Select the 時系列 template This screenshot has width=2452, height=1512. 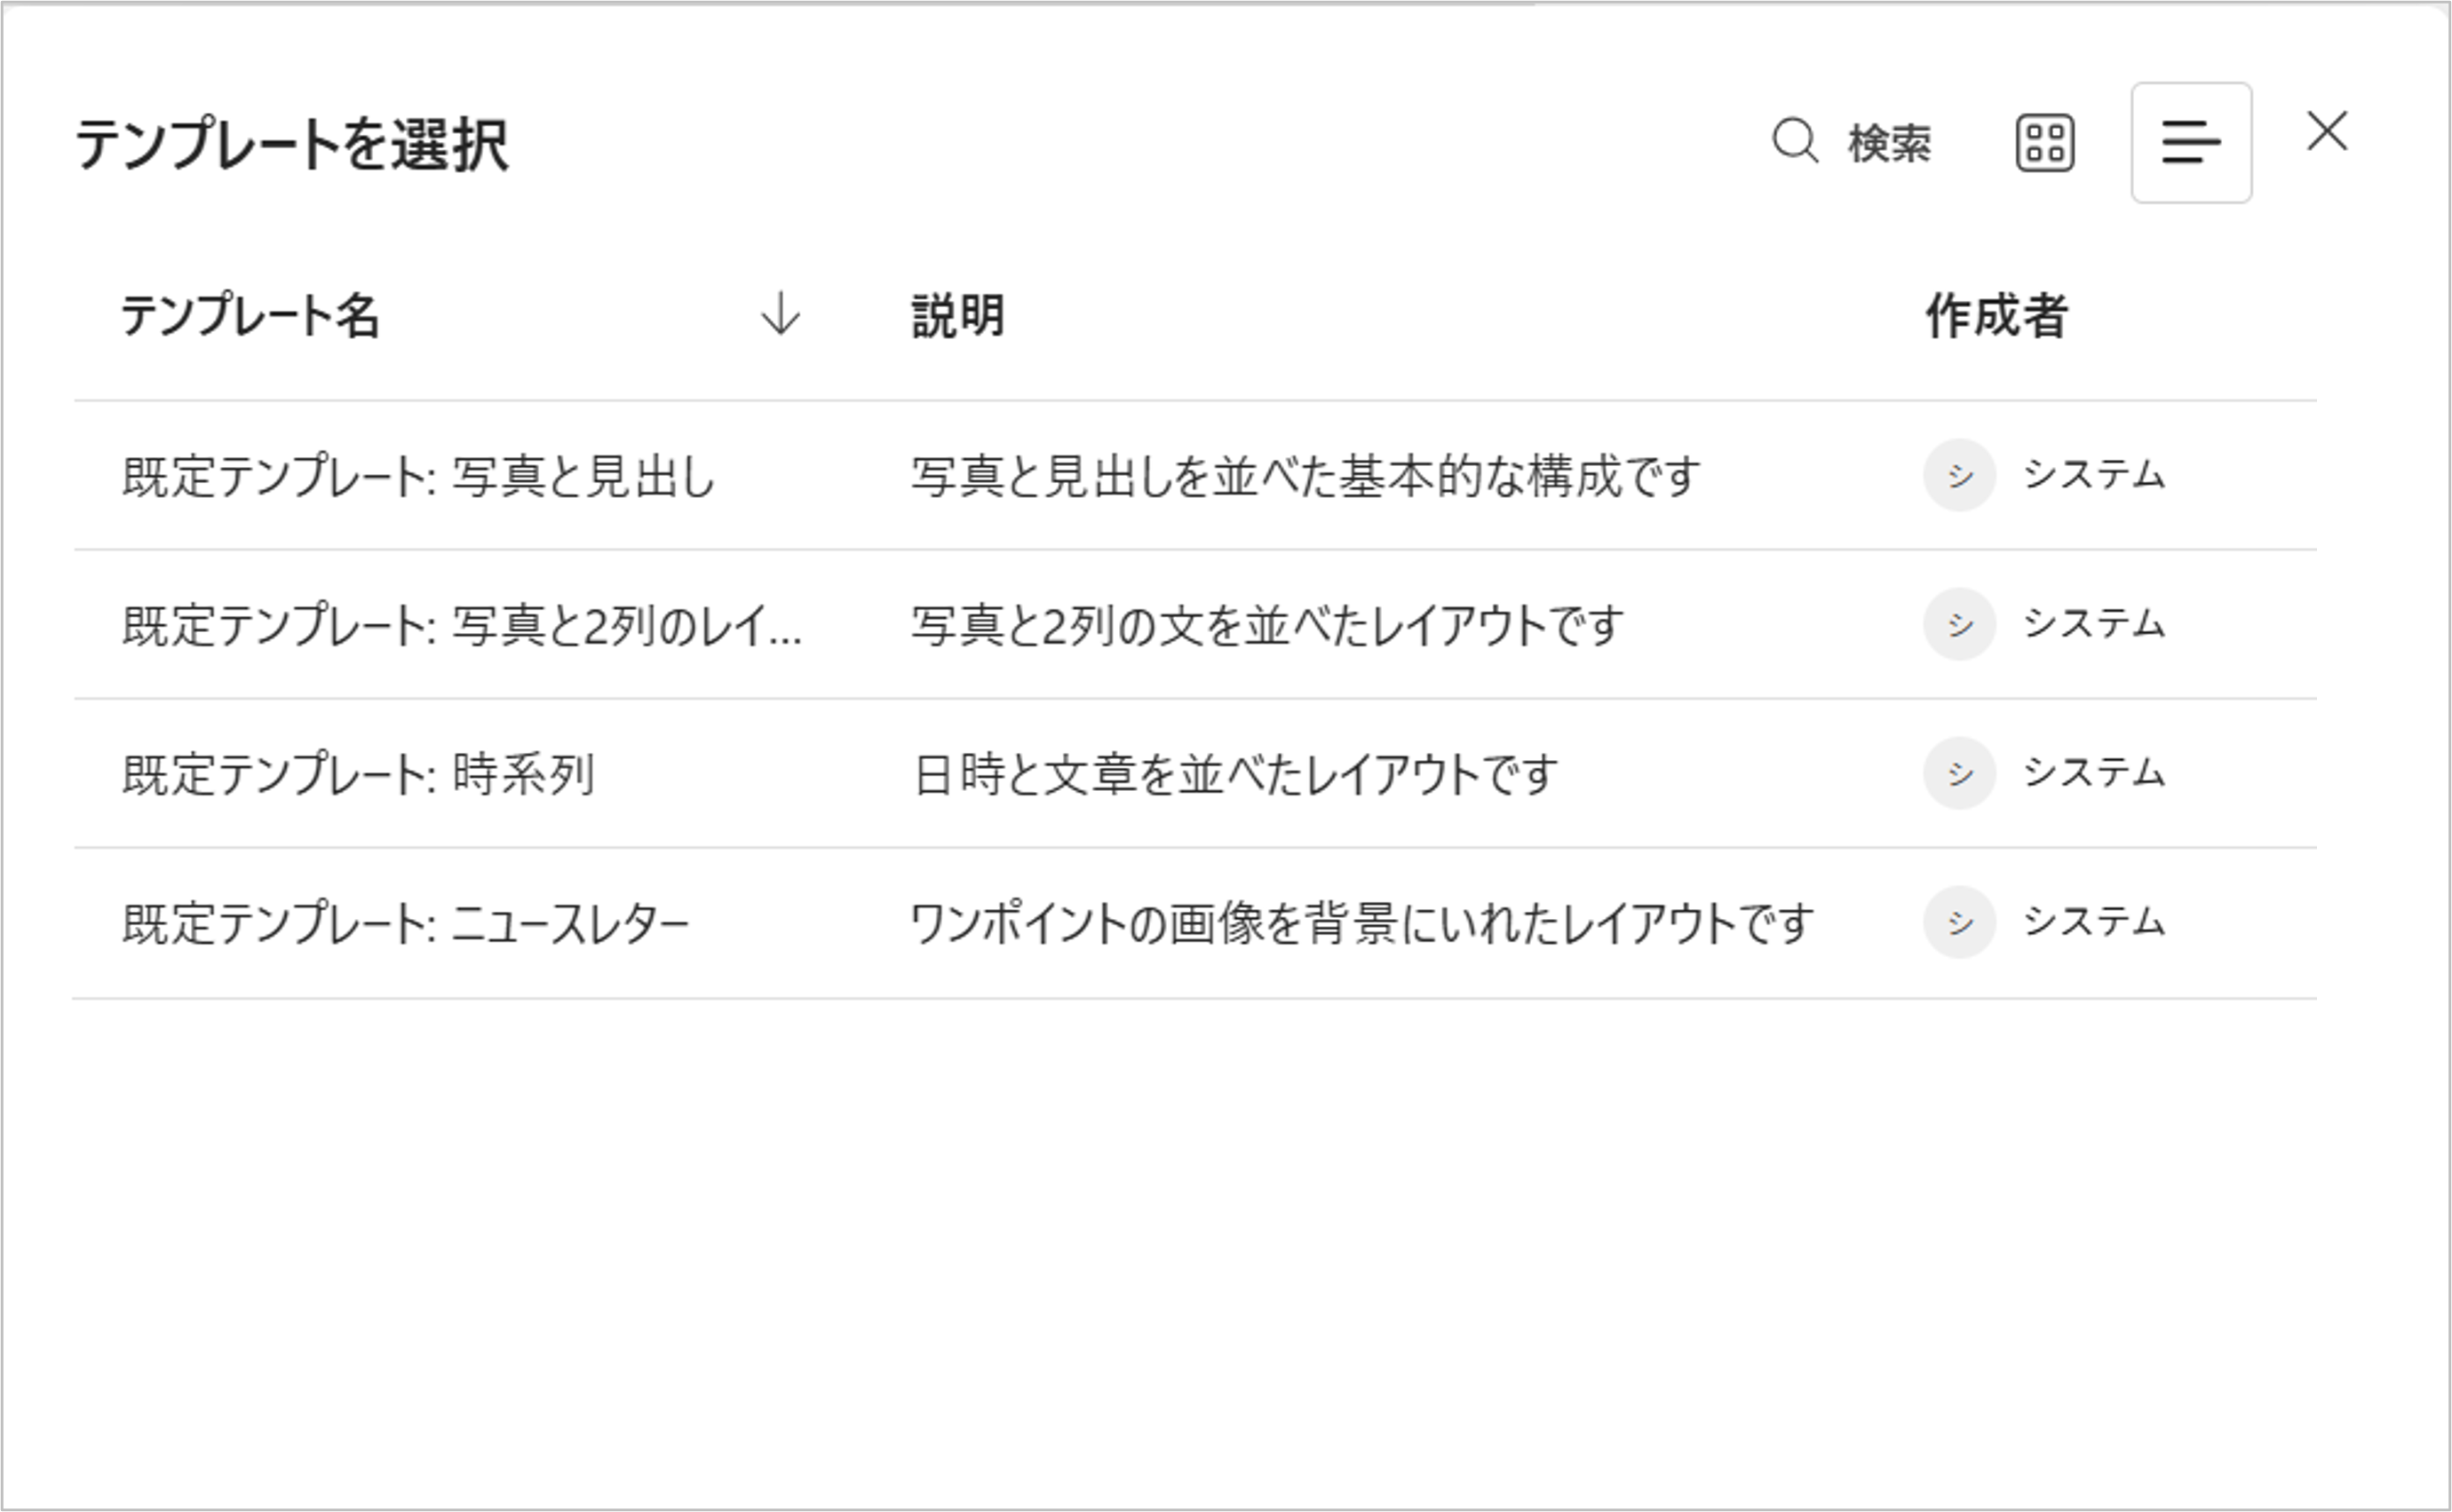tap(358, 774)
